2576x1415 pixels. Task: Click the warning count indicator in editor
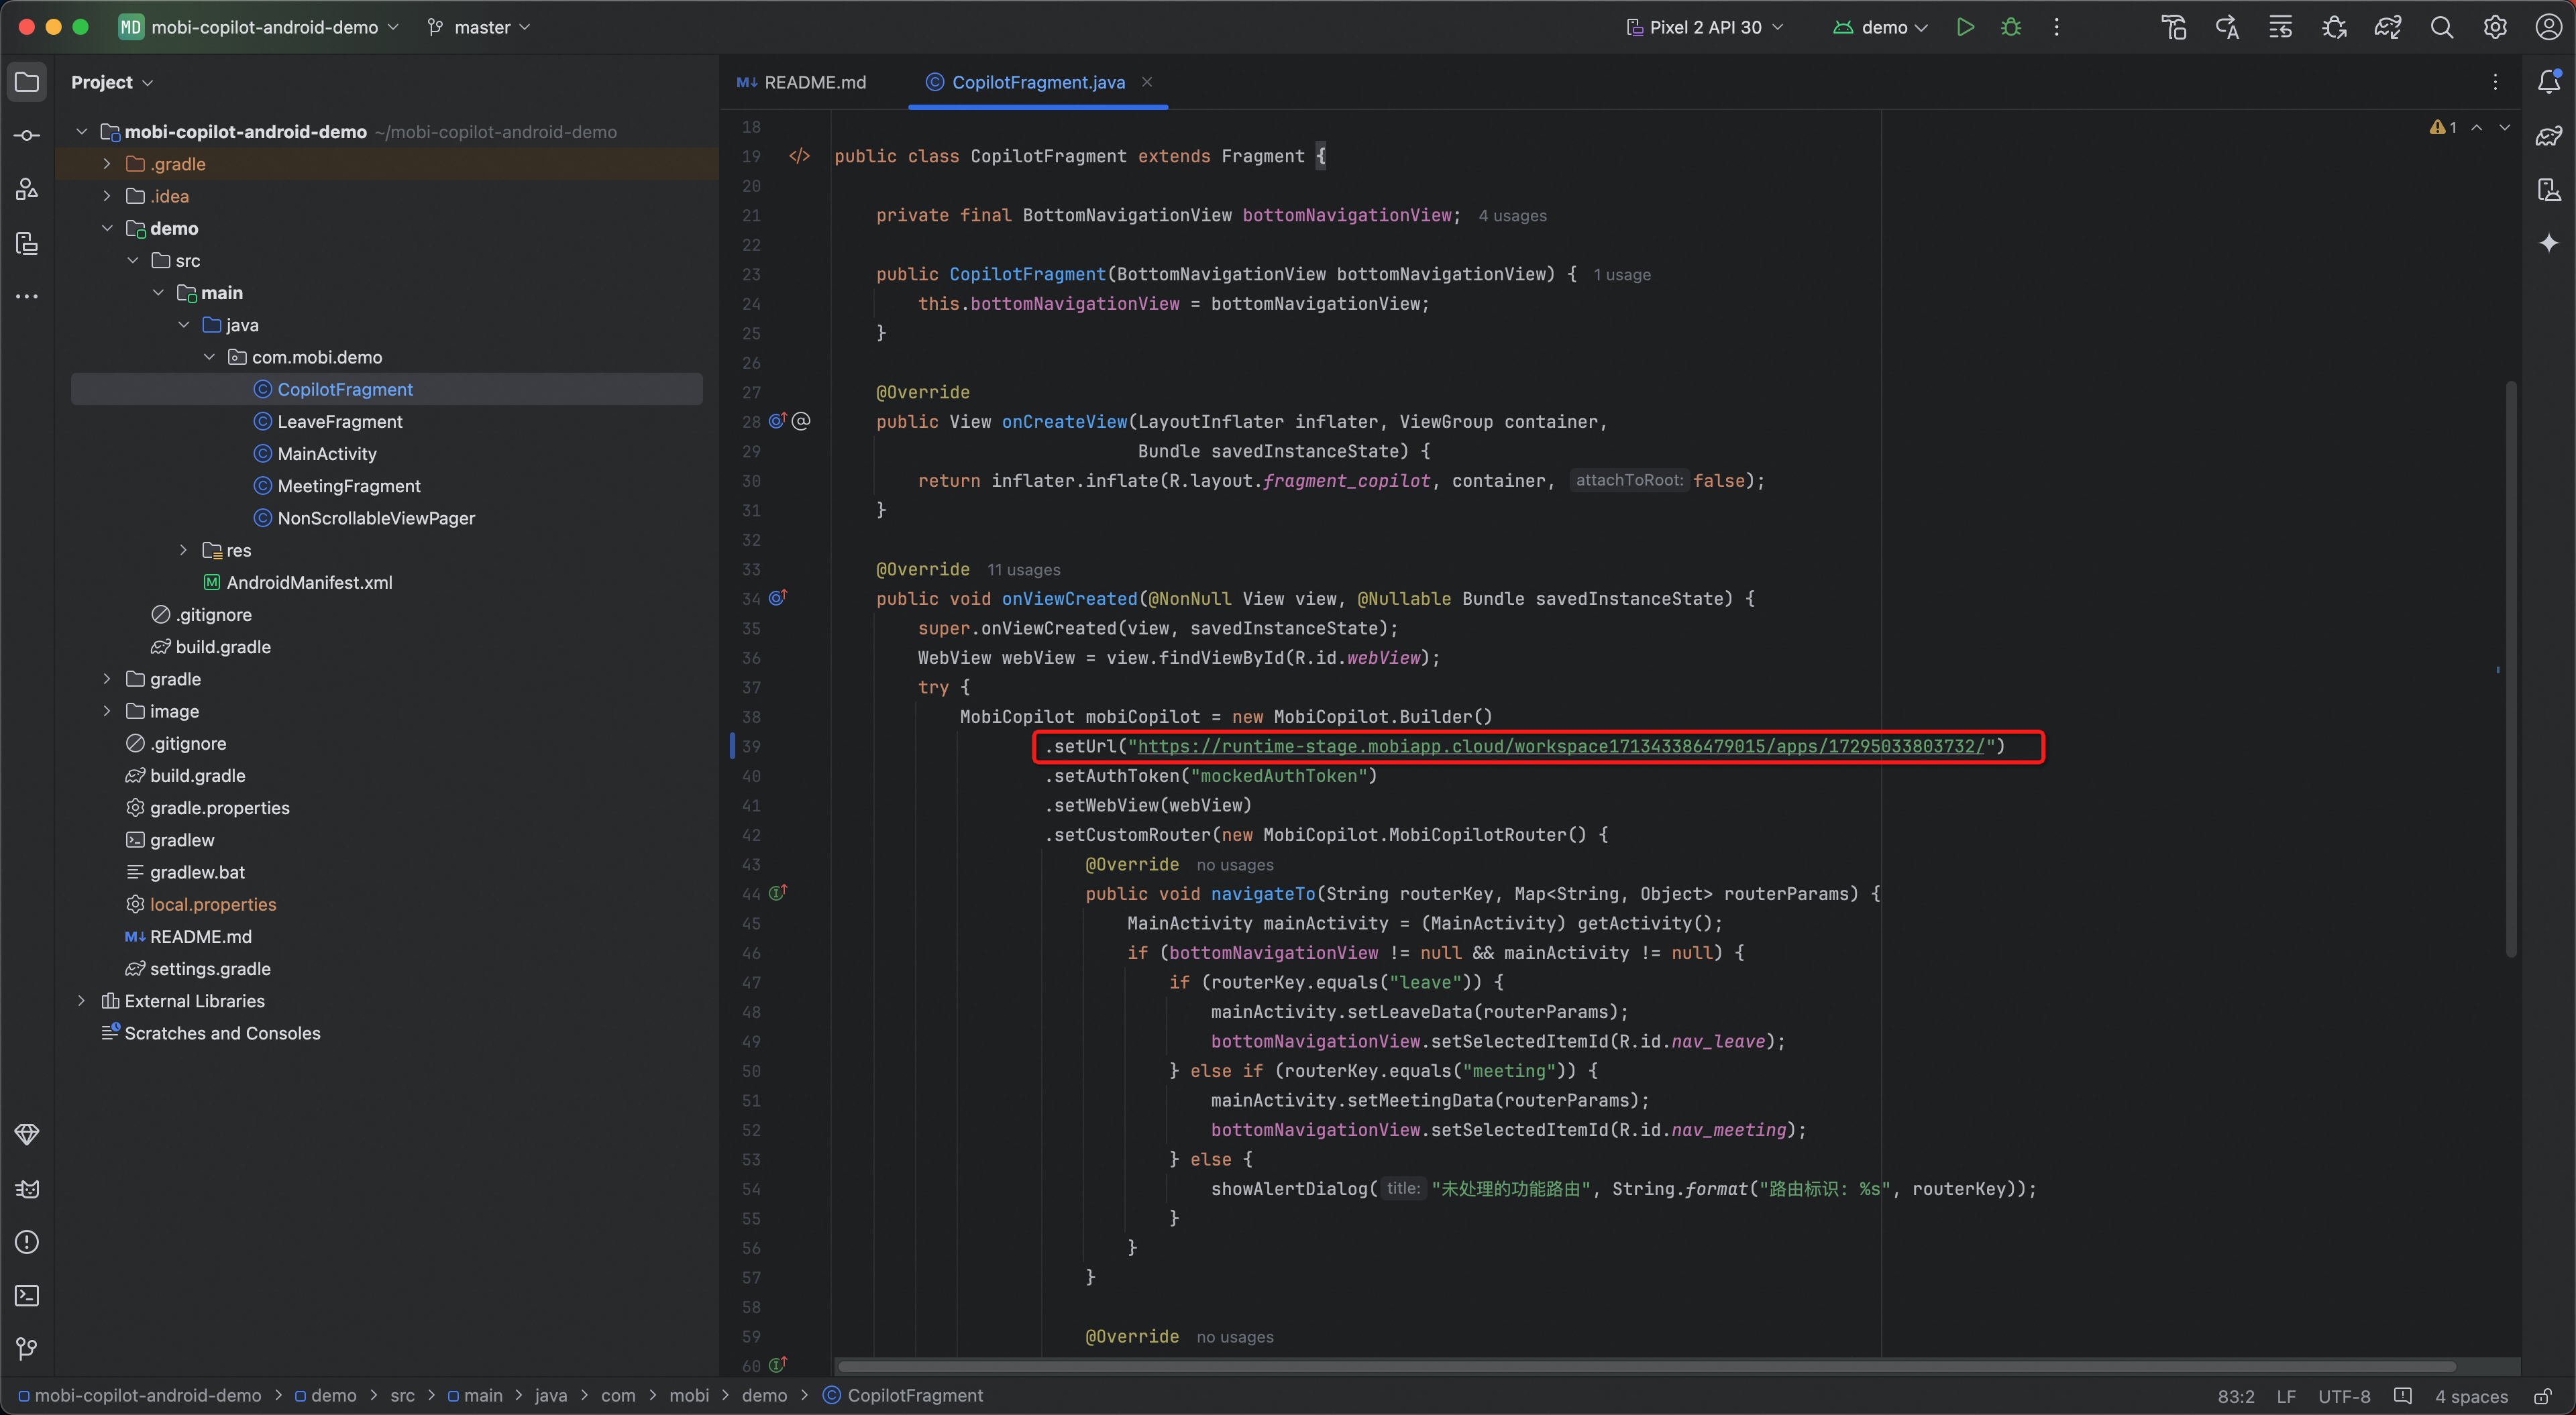2443,127
